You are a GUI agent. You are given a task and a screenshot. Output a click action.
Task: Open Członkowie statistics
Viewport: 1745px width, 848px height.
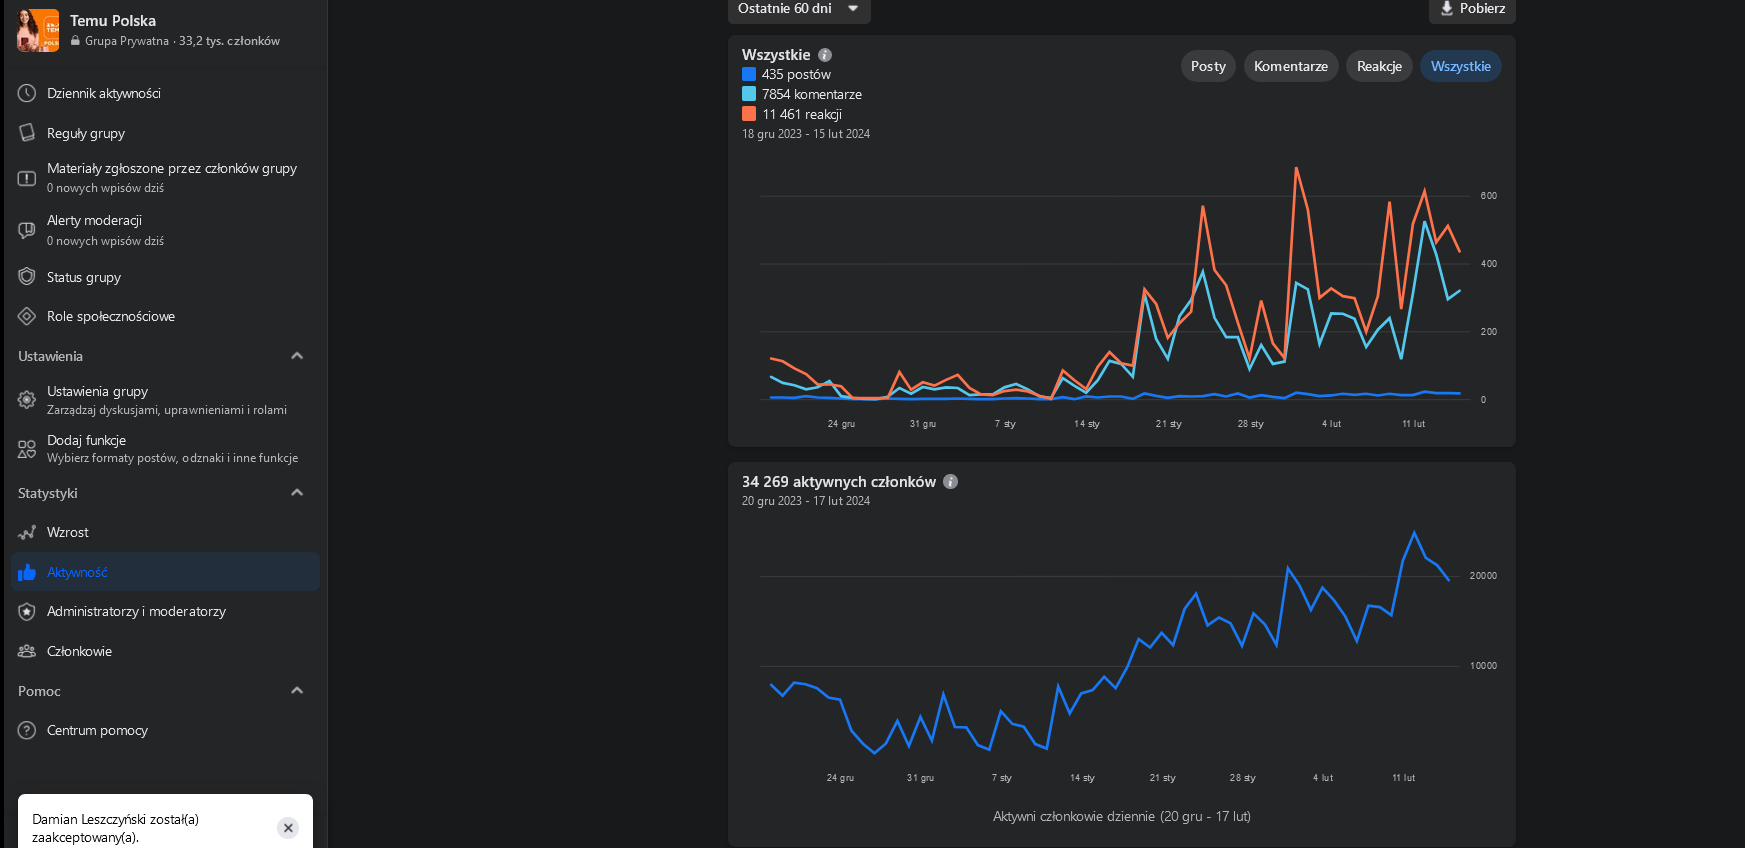[165, 651]
